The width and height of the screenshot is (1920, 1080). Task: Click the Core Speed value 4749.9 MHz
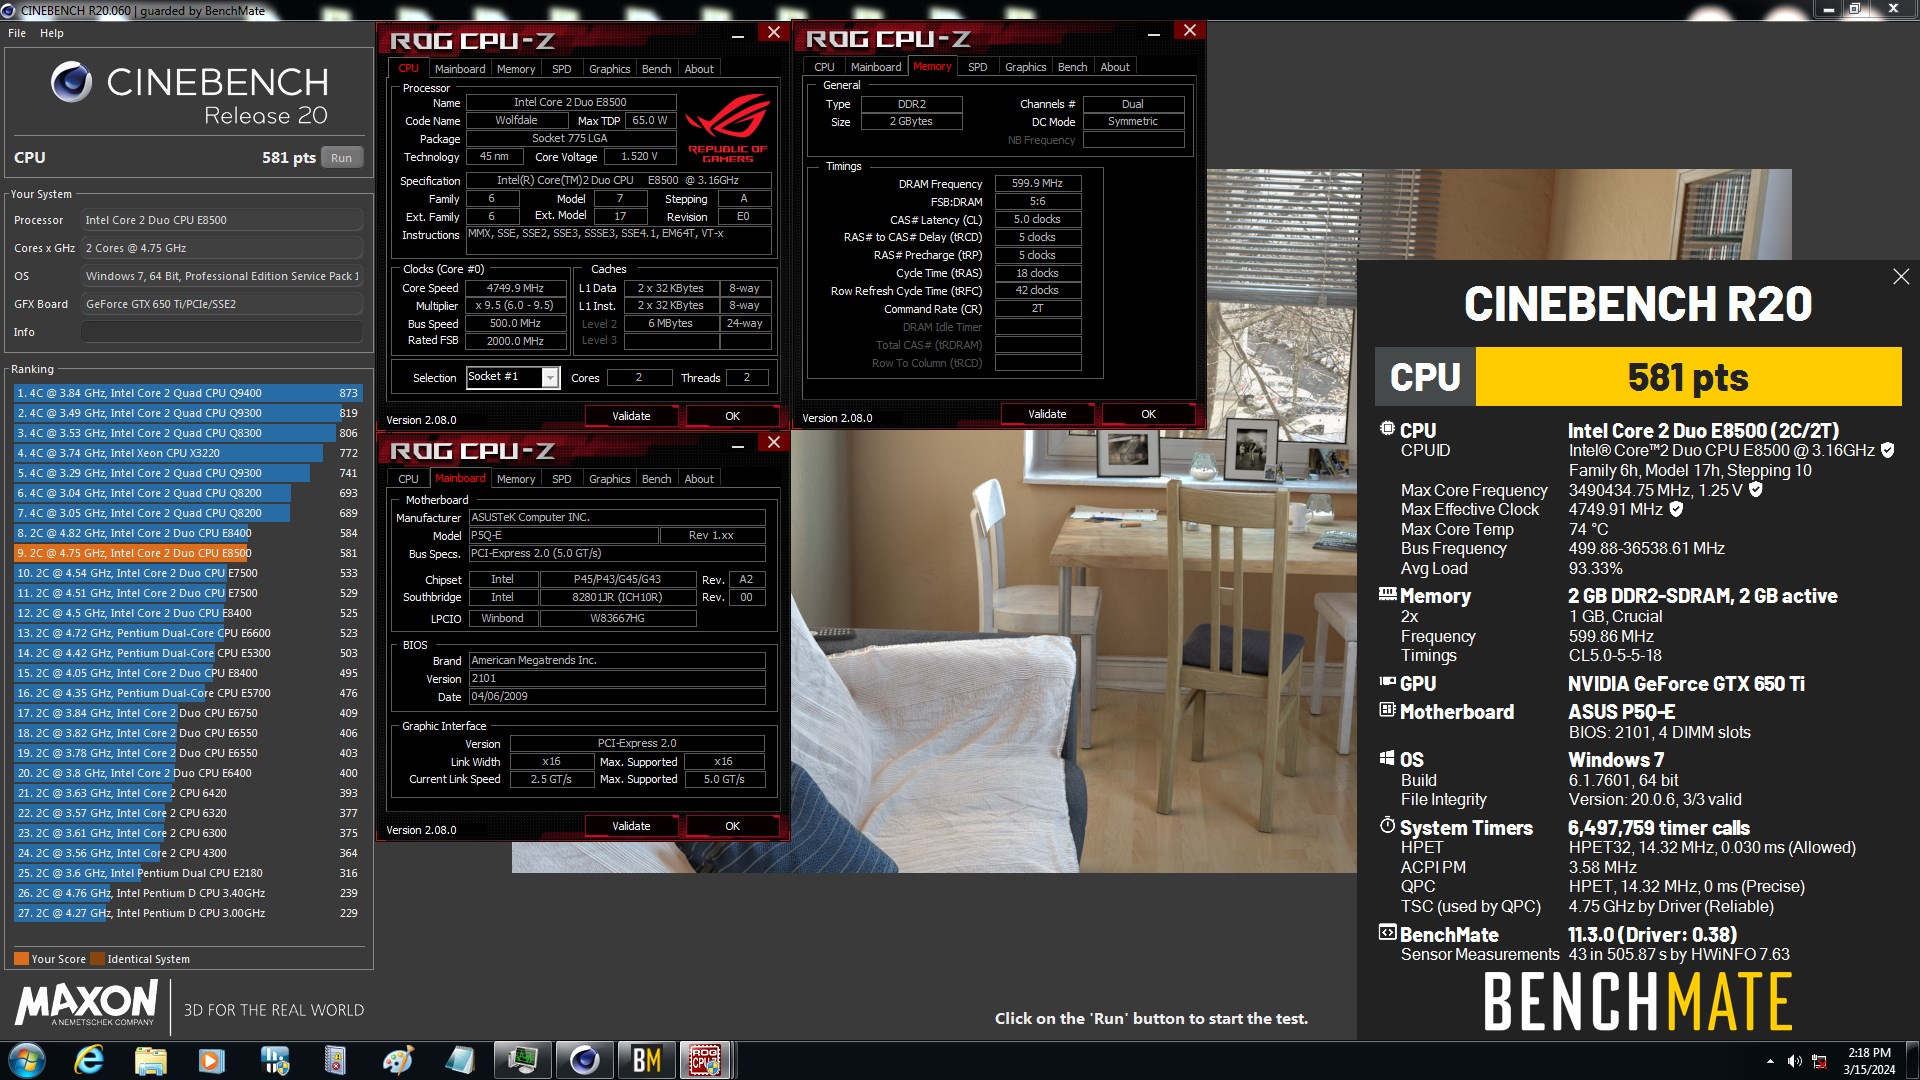515,288
